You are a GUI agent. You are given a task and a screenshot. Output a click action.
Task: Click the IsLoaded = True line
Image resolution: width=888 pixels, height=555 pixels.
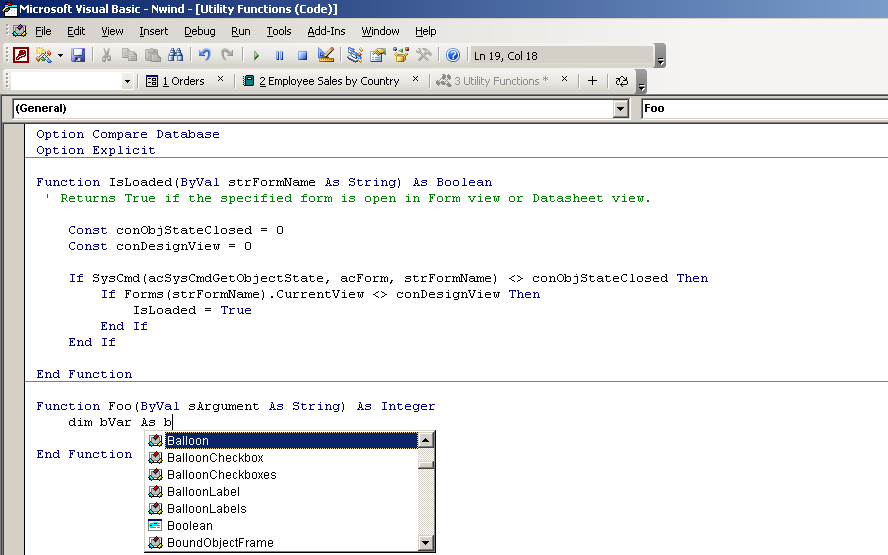[192, 310]
